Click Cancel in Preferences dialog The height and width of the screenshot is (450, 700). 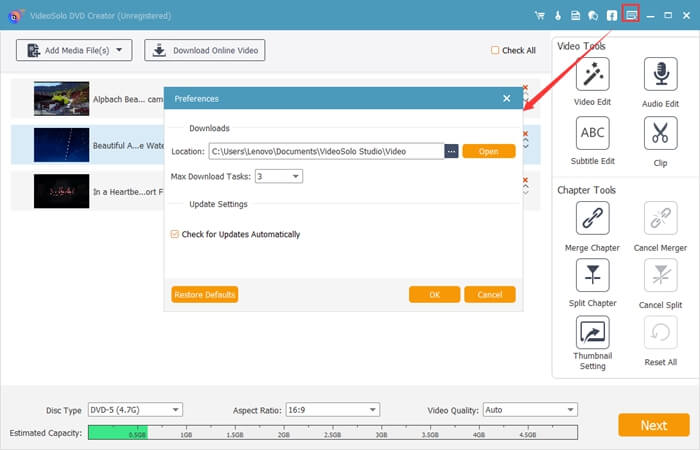(x=490, y=295)
